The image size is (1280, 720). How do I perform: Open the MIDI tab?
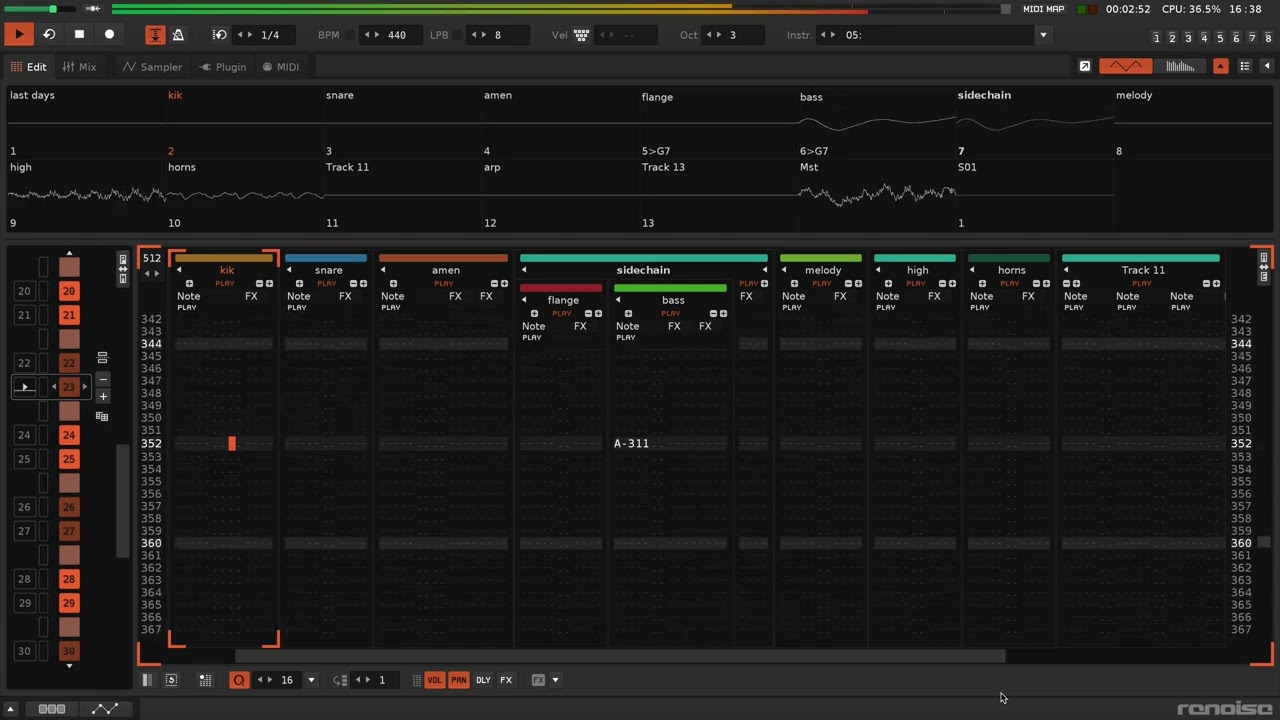click(x=281, y=67)
